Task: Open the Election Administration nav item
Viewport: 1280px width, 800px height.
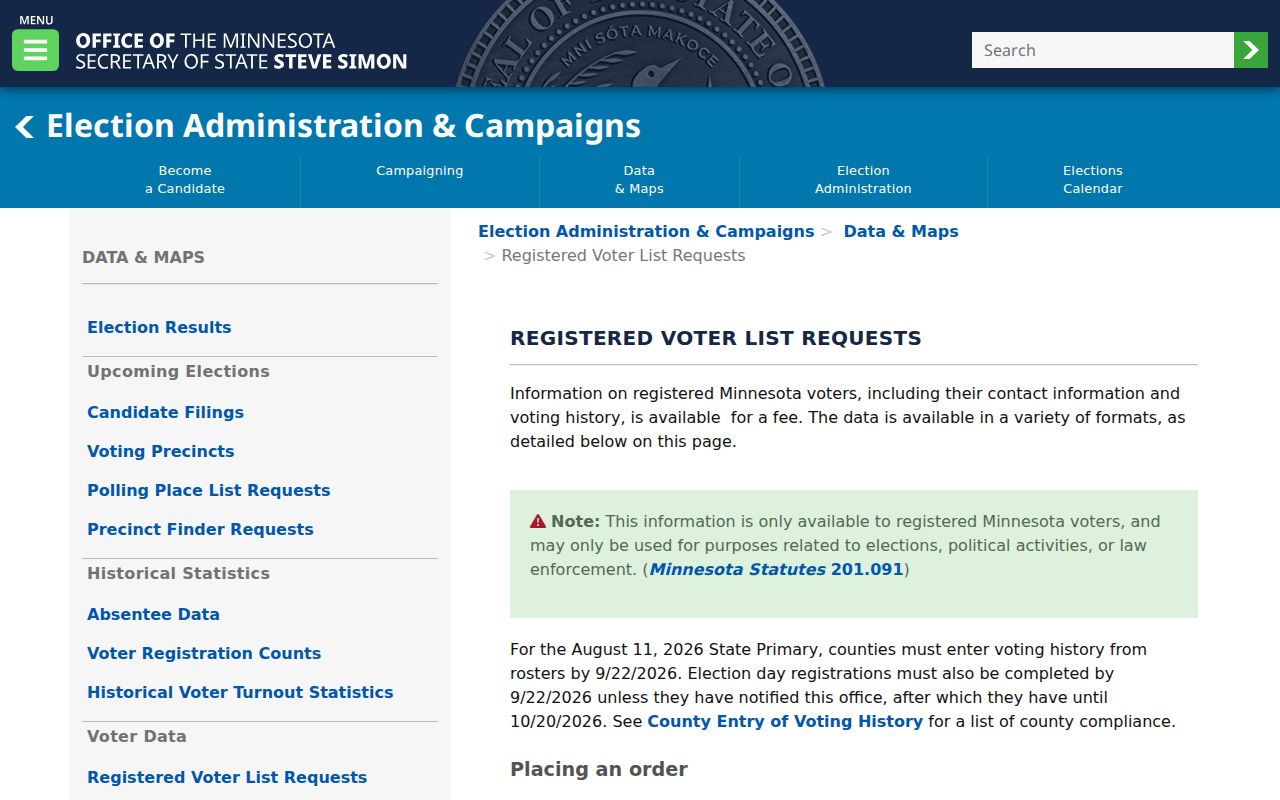Action: pos(863,180)
